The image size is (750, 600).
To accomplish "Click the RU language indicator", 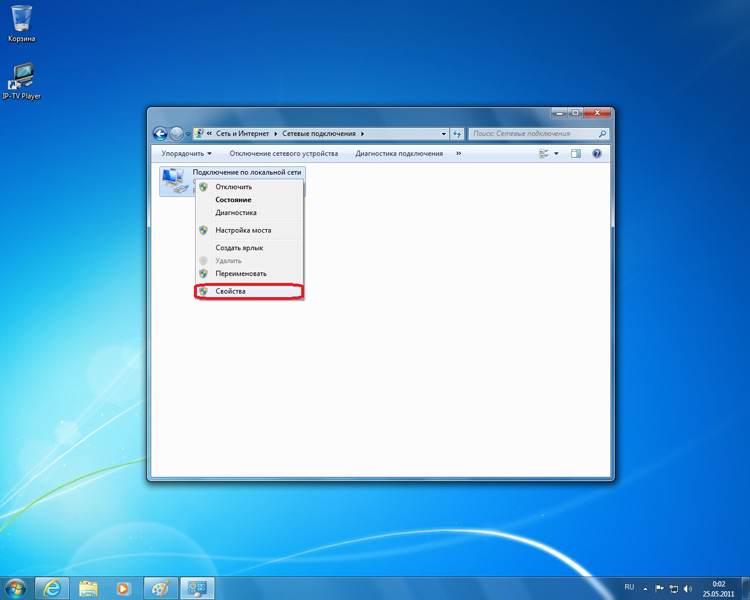I will [629, 587].
